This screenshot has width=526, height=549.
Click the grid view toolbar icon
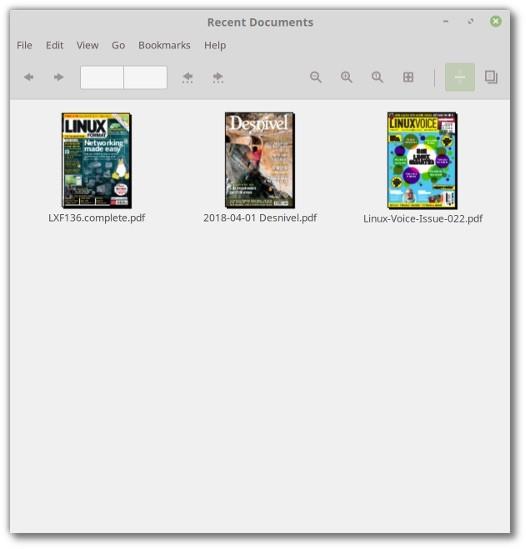pos(408,77)
